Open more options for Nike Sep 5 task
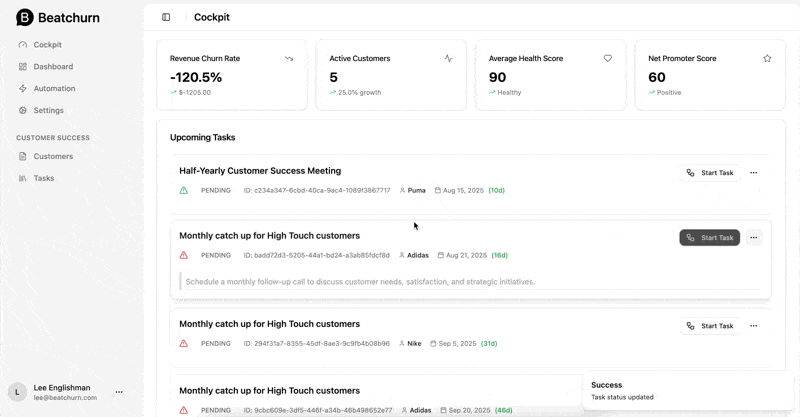800x417 pixels. coord(754,326)
